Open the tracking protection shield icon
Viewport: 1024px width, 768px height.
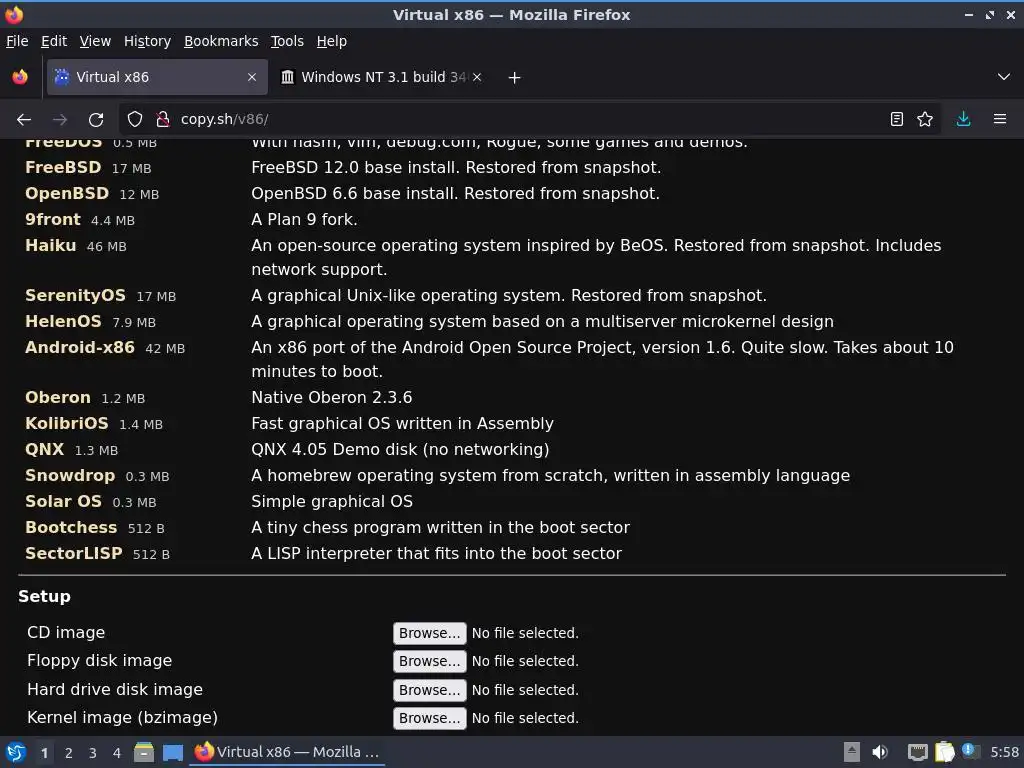(x=135, y=120)
